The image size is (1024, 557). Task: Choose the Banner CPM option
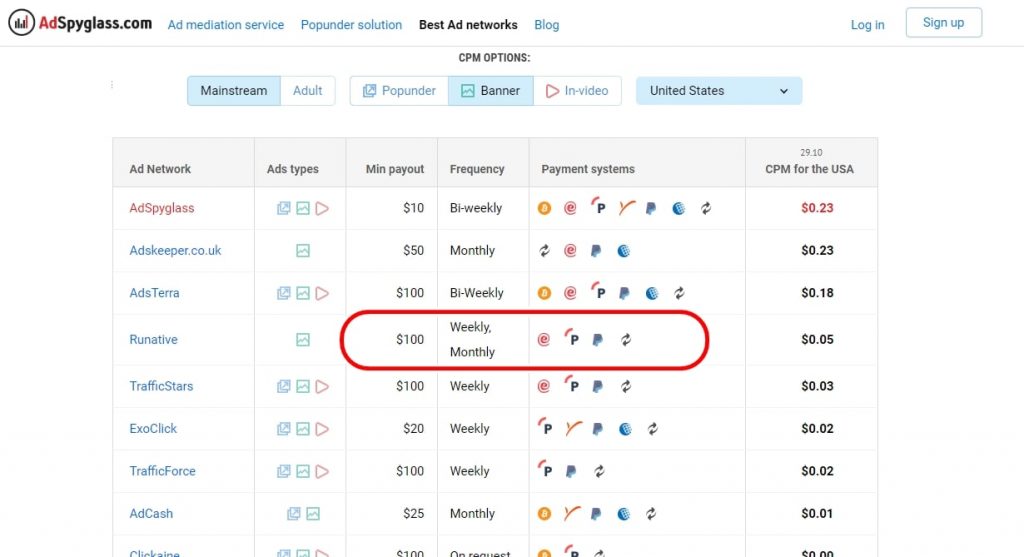click(x=490, y=91)
